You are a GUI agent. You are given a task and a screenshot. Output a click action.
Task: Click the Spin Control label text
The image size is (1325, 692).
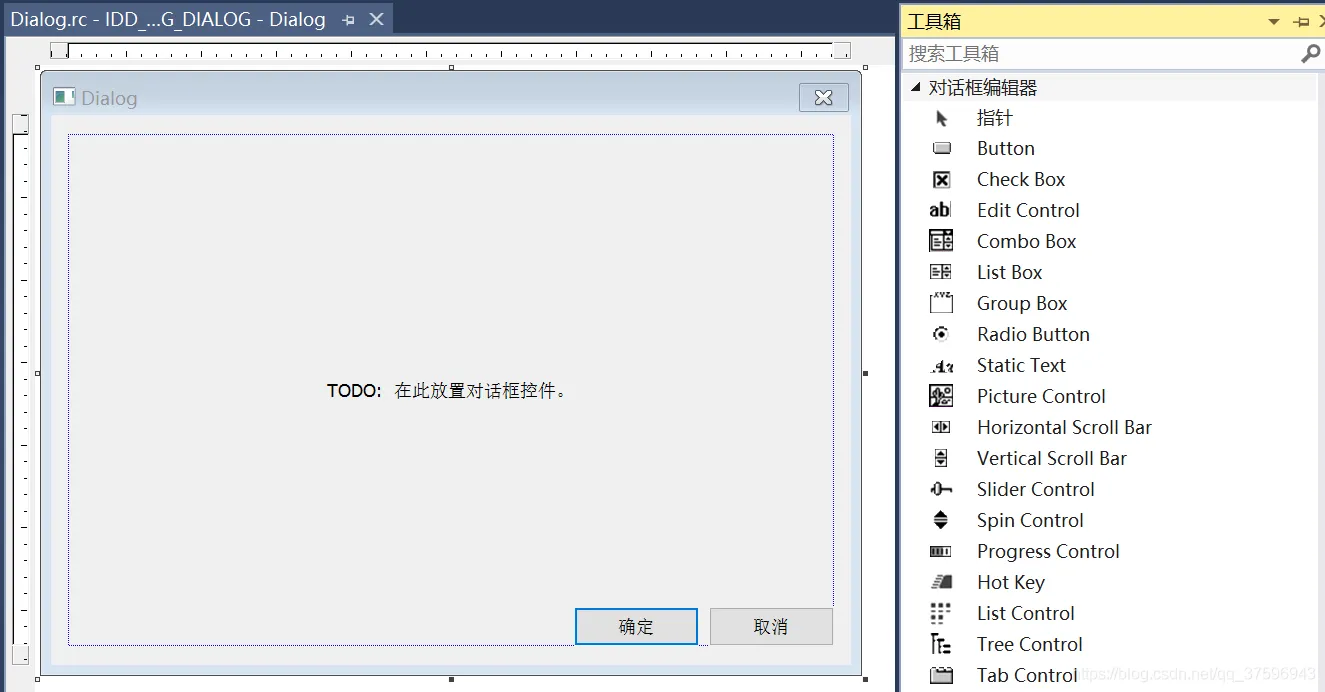pos(1030,520)
